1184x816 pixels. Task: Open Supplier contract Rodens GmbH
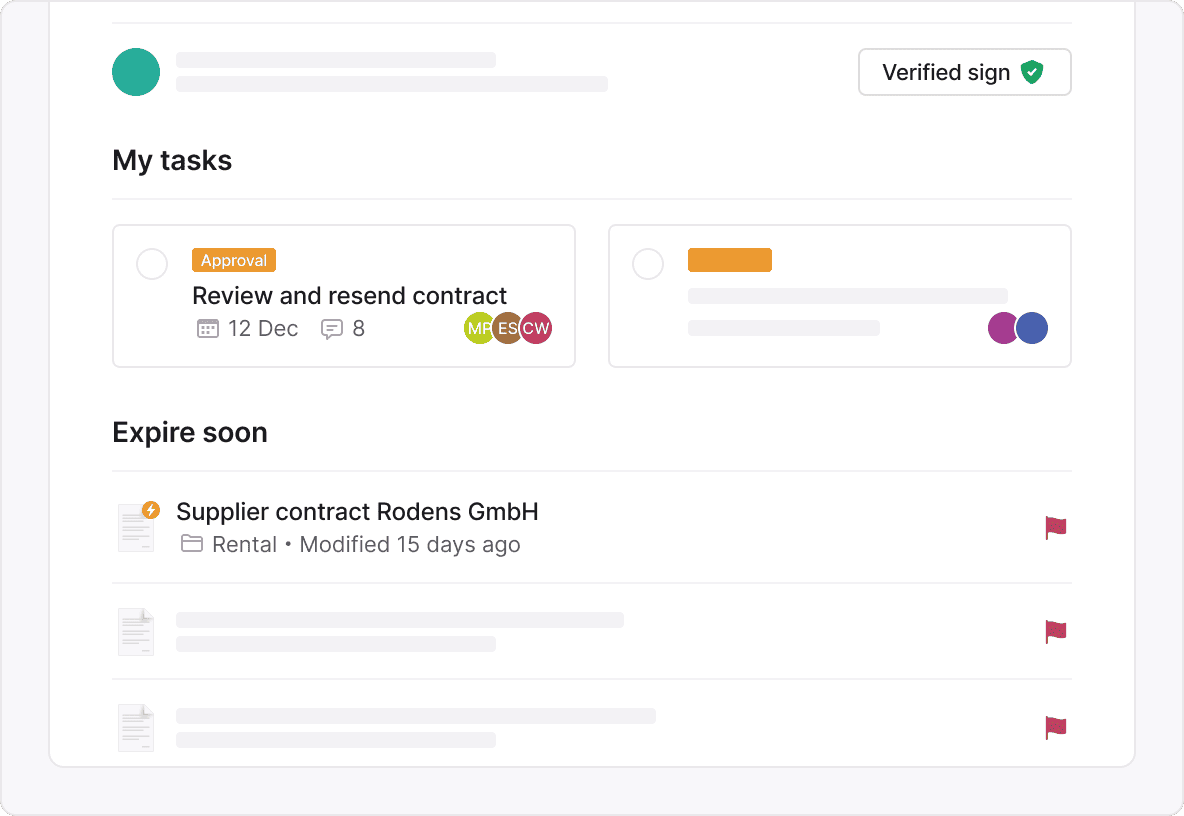point(357,512)
